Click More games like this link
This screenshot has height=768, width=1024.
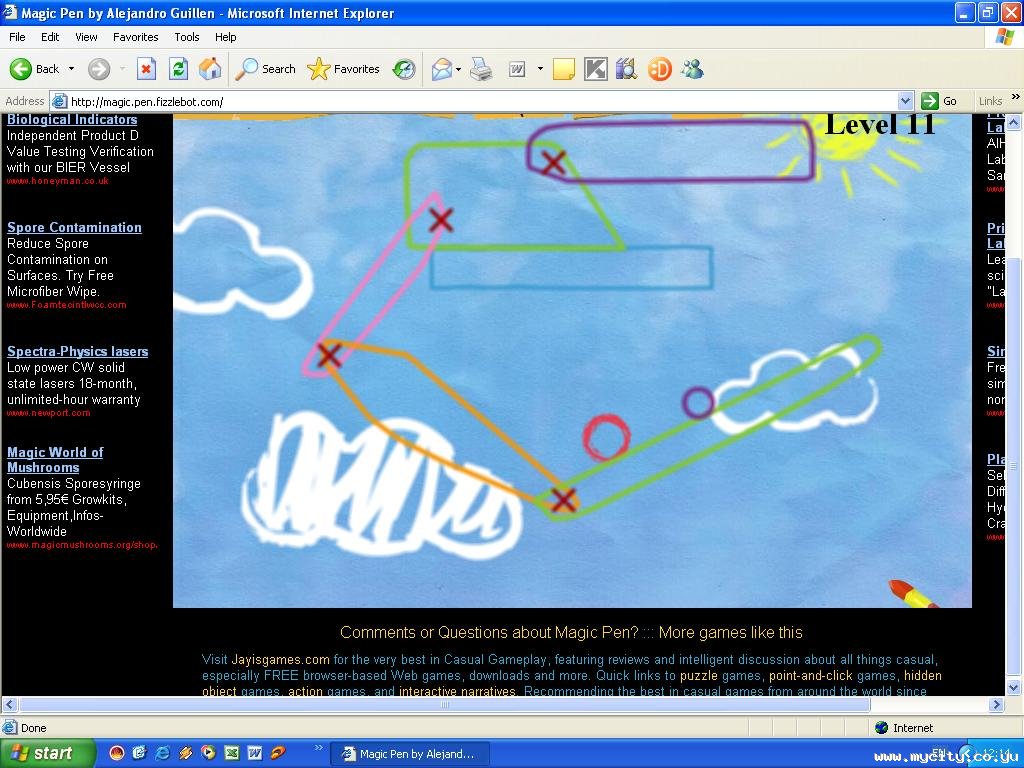pyautogui.click(x=730, y=632)
